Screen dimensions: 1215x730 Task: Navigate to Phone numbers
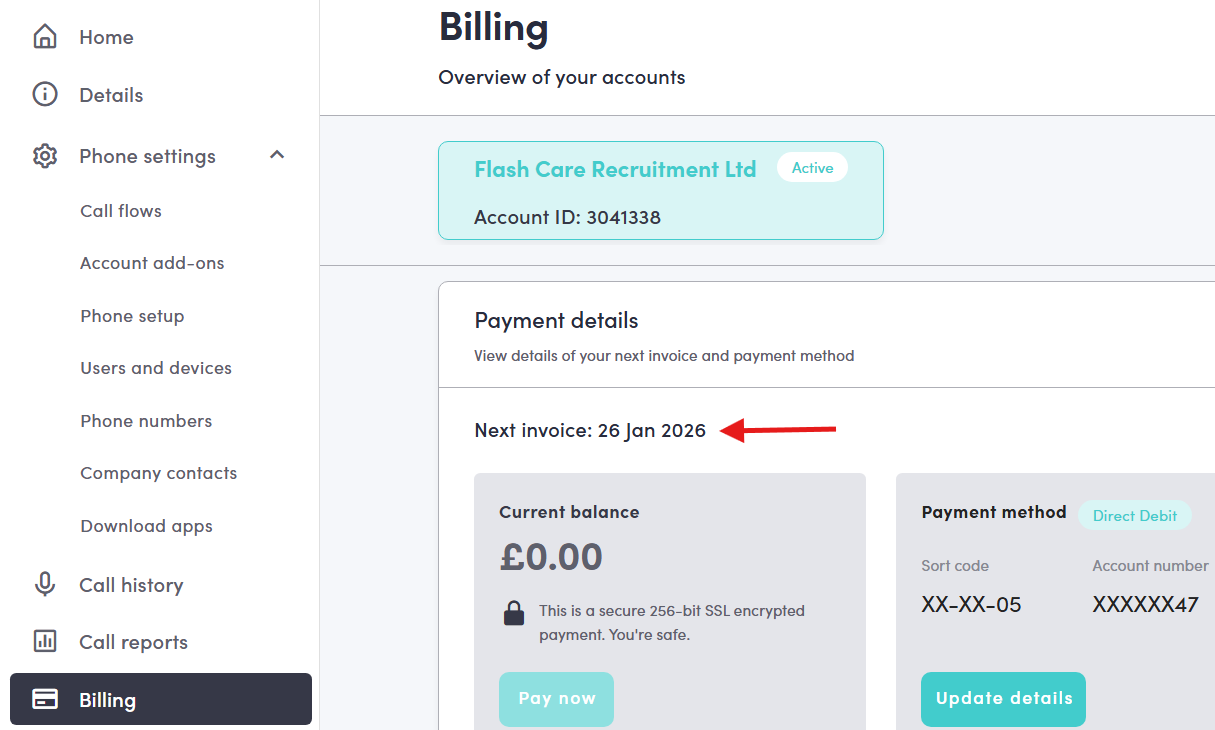point(146,421)
